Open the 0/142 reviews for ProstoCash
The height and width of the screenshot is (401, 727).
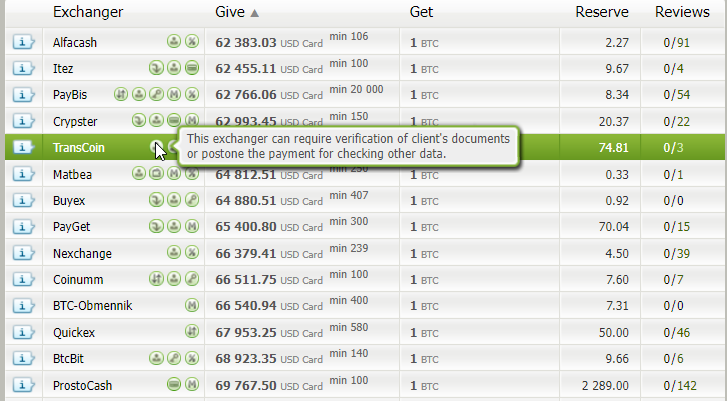click(x=680, y=386)
